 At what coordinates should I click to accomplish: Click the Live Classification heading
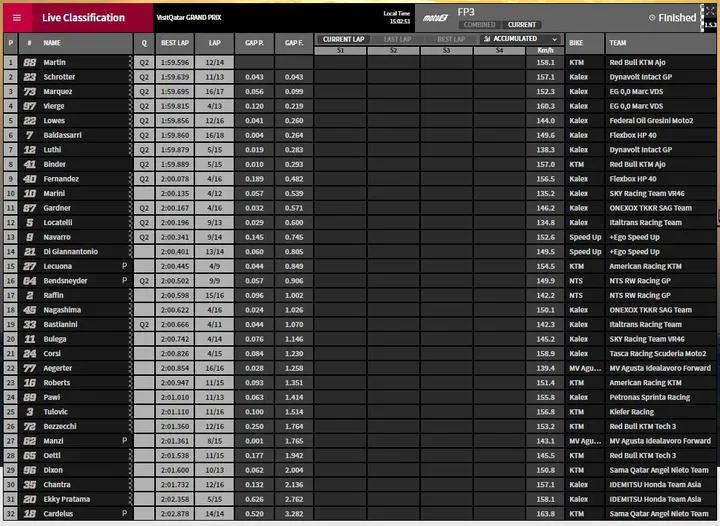(x=84, y=18)
